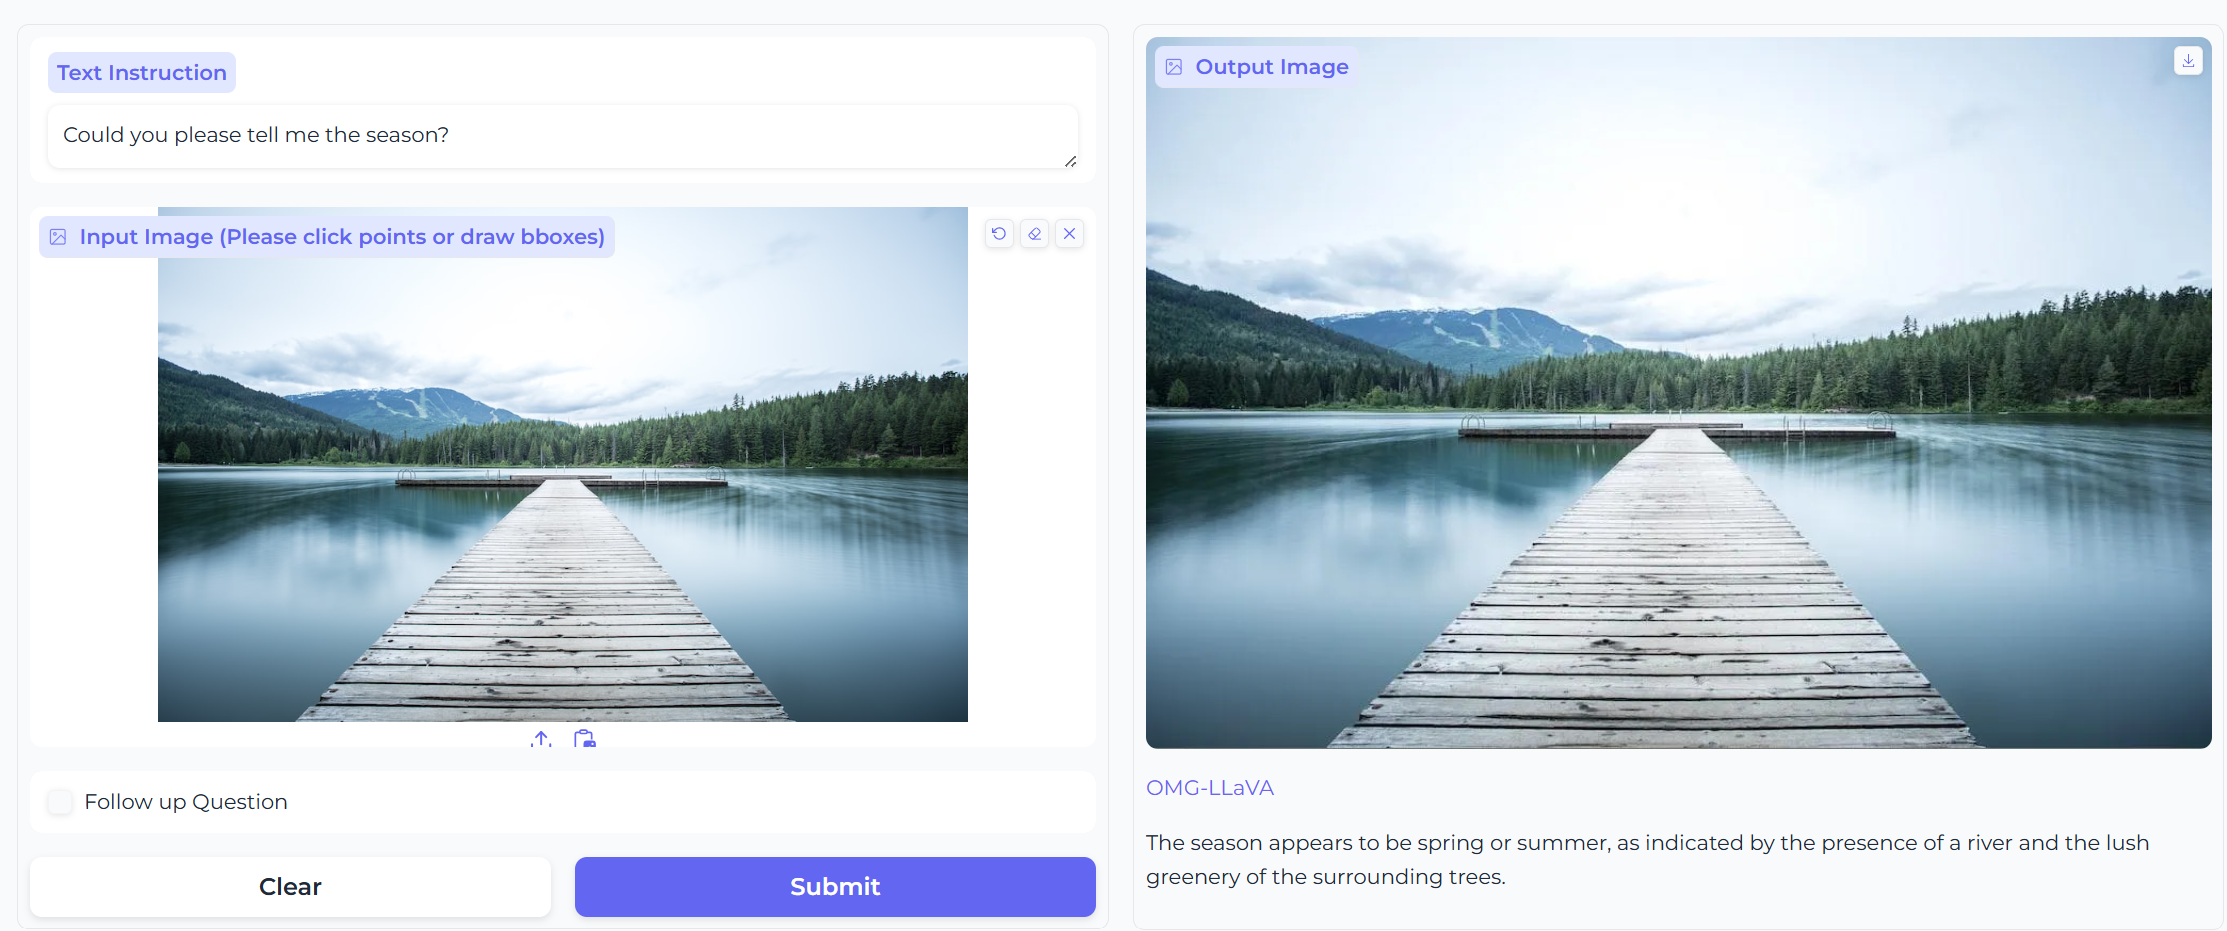Viewport: 2227px width, 931px height.
Task: Click the text box resize handle
Action: tap(1071, 161)
